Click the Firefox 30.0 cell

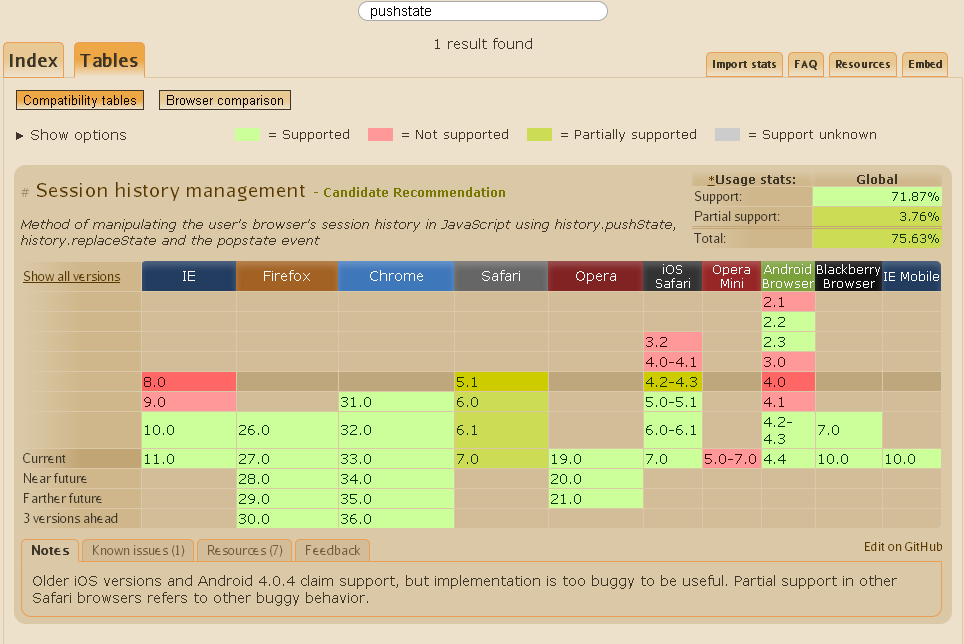tap(287, 519)
